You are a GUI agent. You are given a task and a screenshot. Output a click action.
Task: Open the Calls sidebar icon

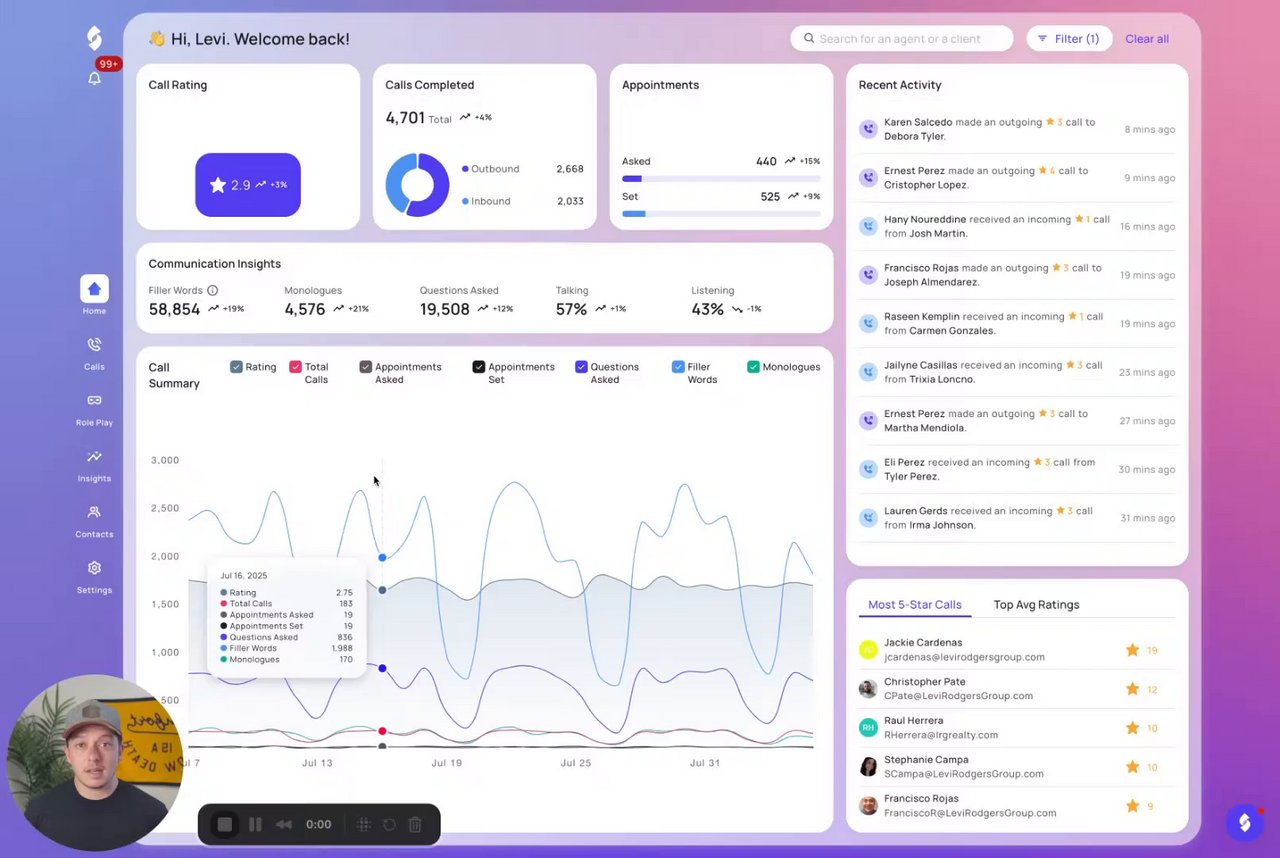94,345
